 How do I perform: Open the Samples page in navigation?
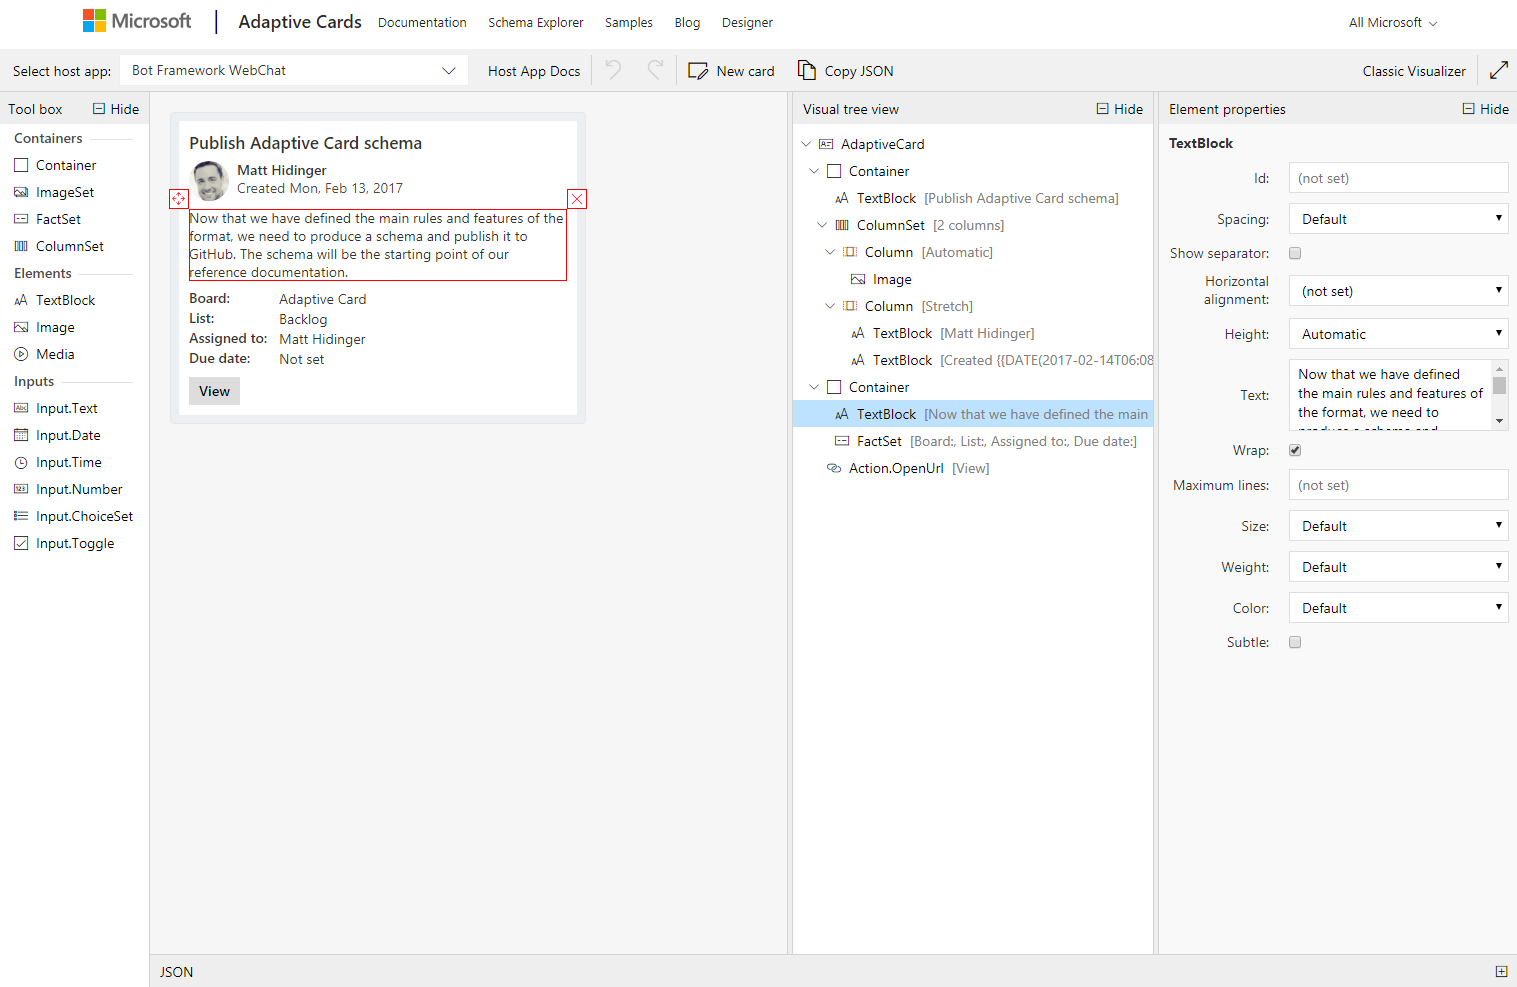(x=628, y=22)
